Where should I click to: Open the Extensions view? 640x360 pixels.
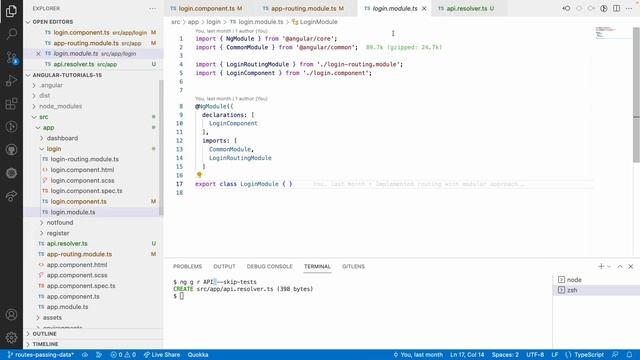click(11, 104)
